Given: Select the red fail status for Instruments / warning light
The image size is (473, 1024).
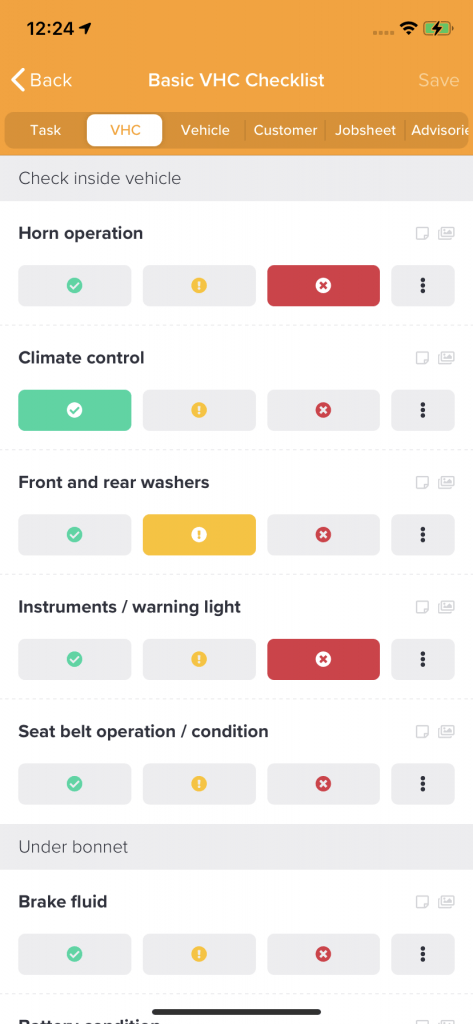Looking at the screenshot, I should point(323,660).
